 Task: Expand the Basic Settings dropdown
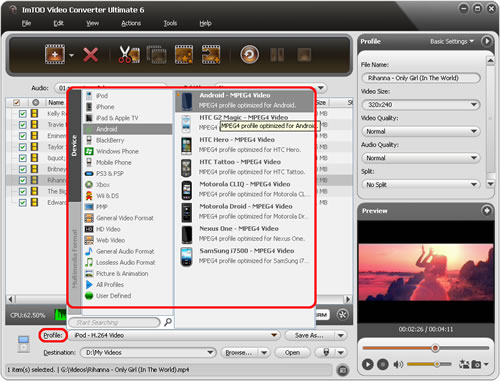pyautogui.click(x=452, y=41)
